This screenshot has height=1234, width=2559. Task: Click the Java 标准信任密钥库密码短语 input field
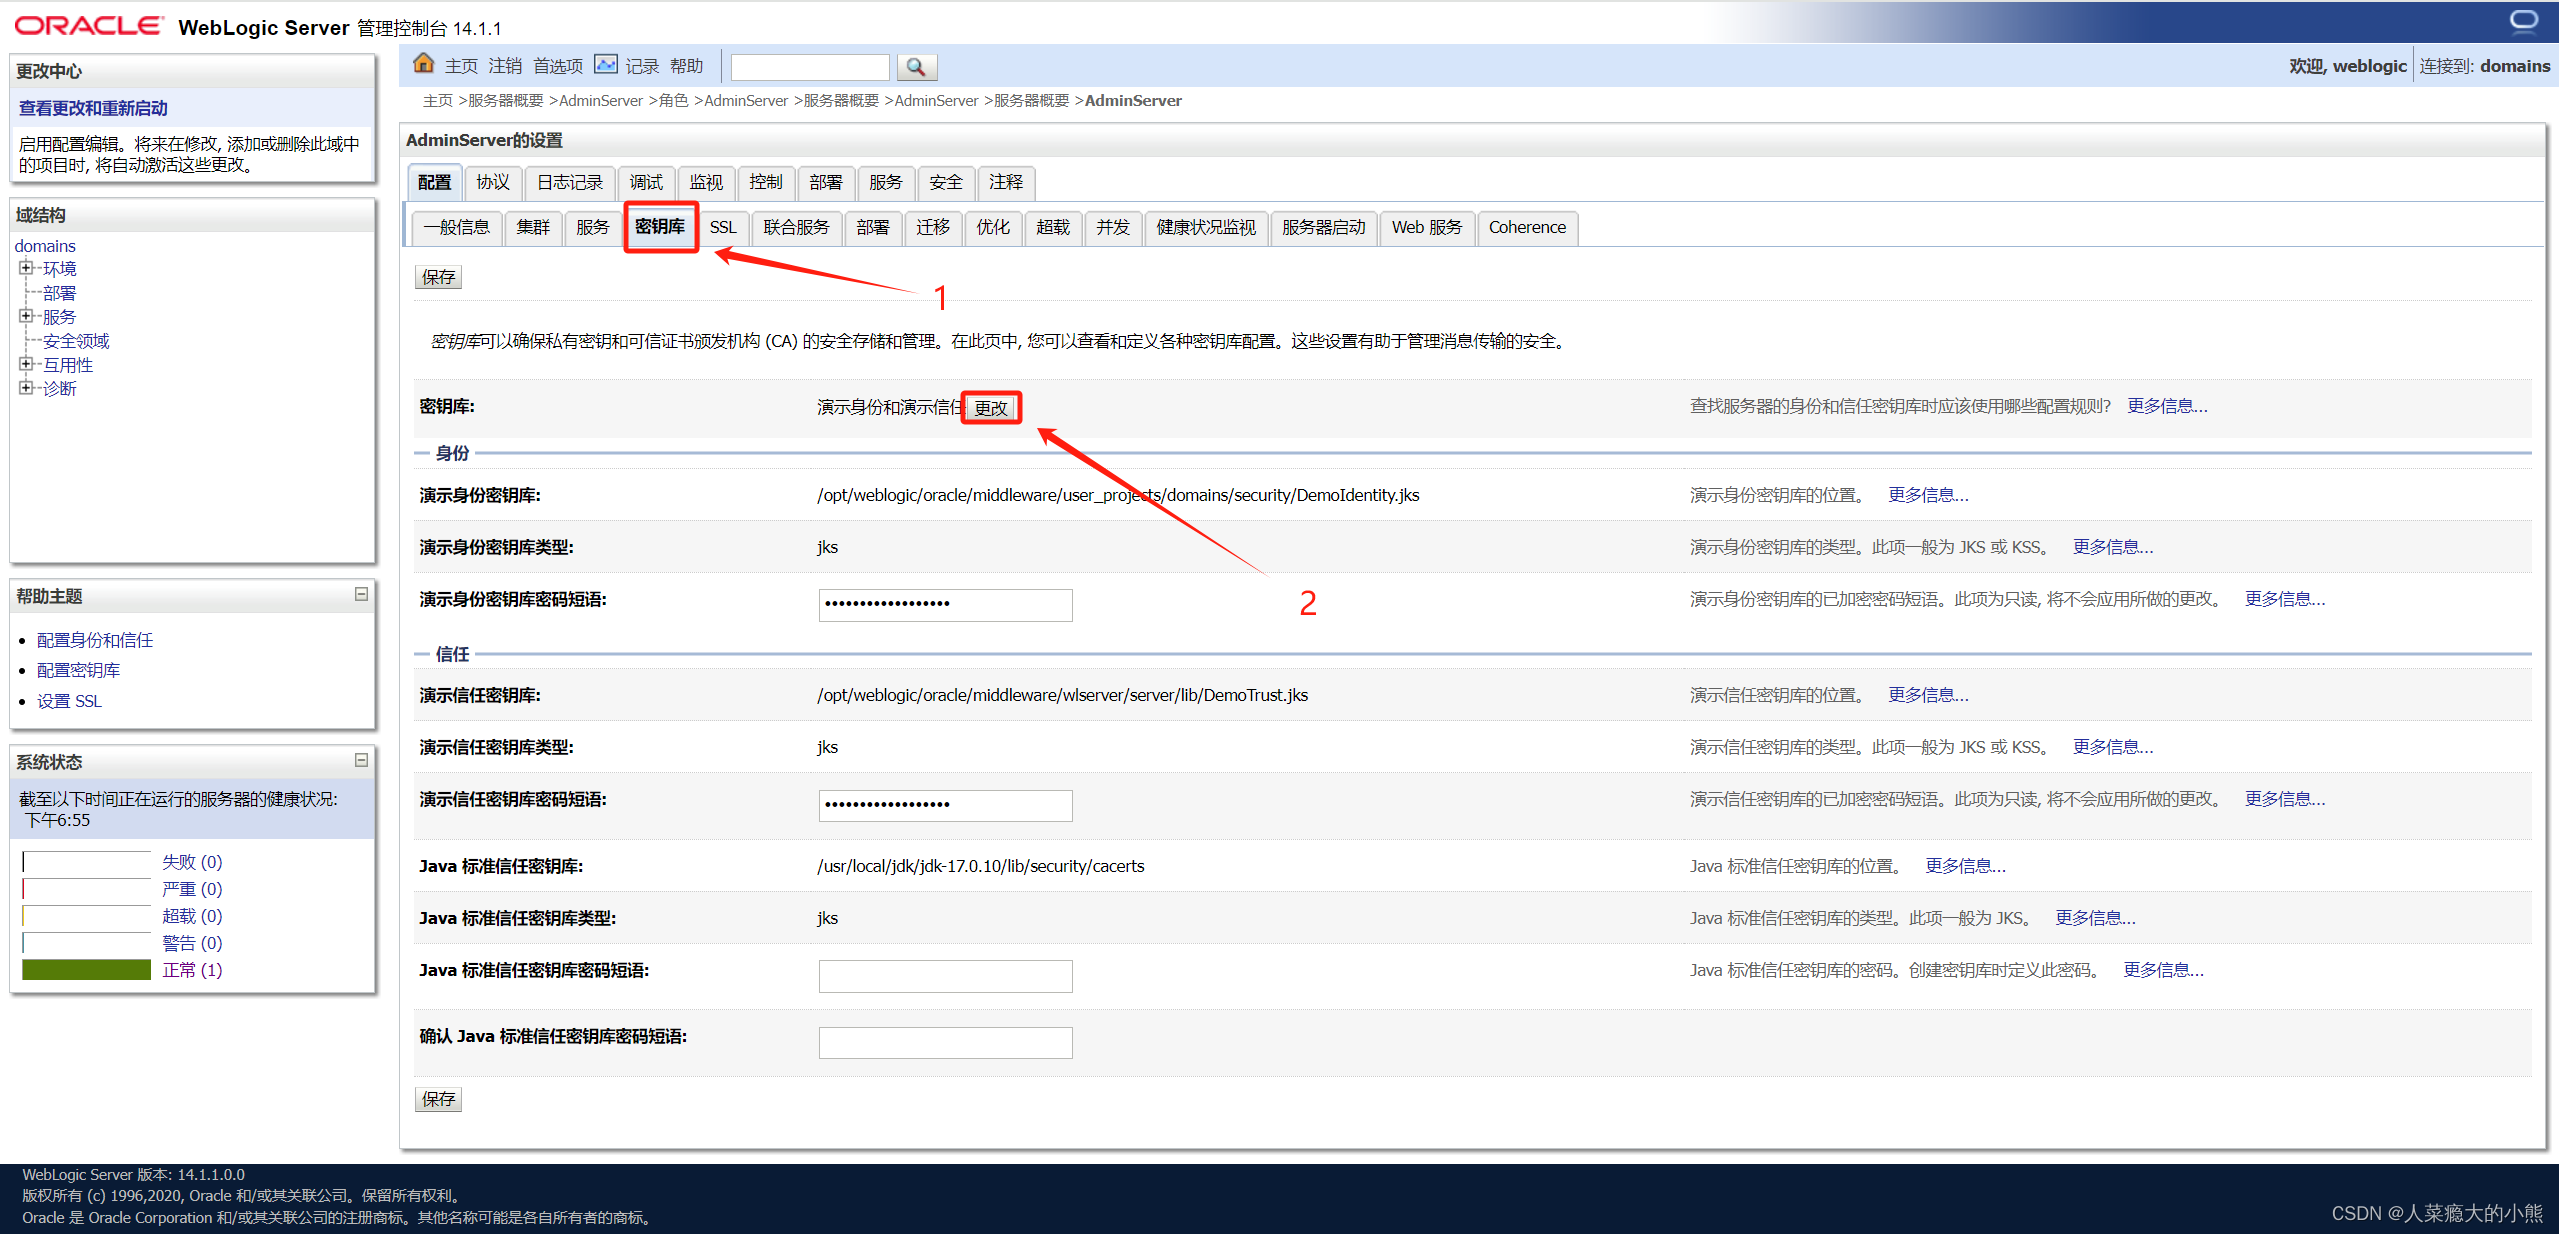click(x=944, y=975)
